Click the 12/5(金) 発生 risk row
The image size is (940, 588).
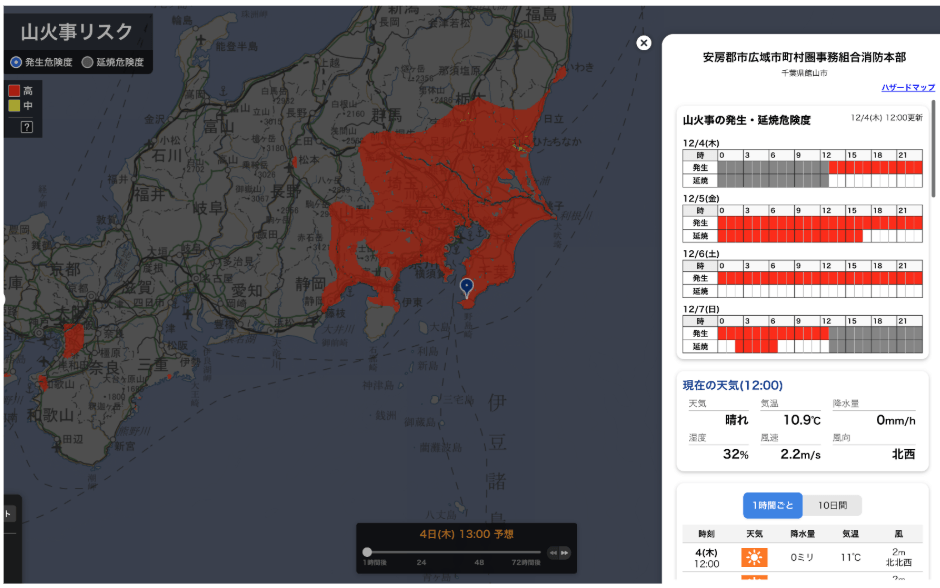coord(820,223)
